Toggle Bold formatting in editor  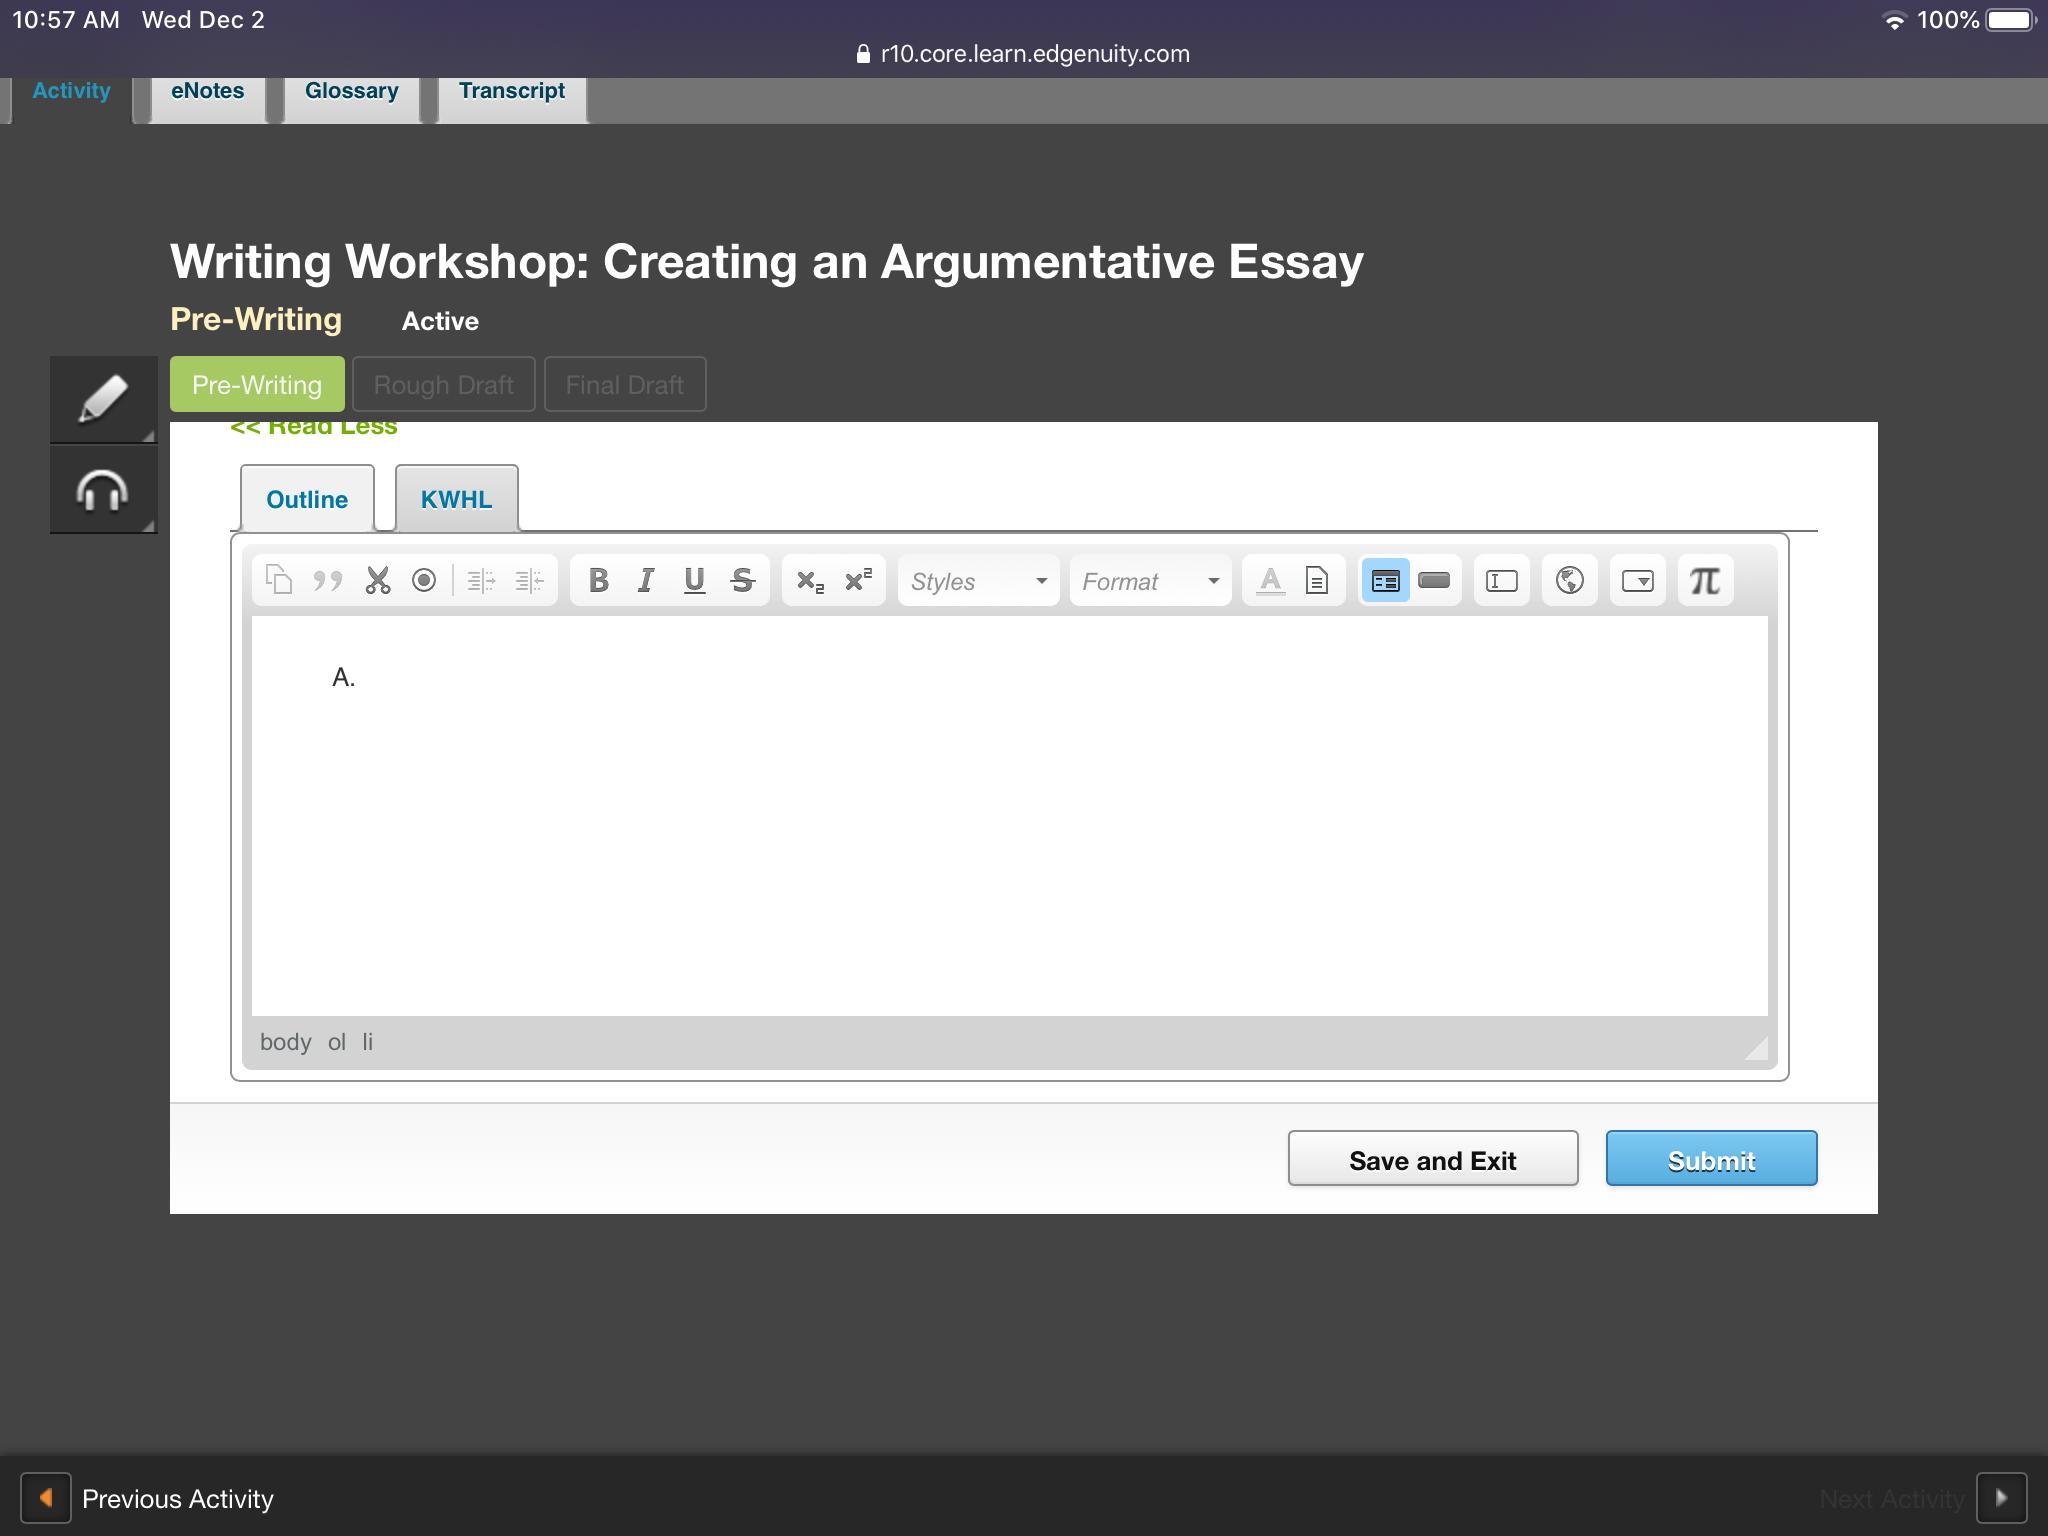pos(598,581)
